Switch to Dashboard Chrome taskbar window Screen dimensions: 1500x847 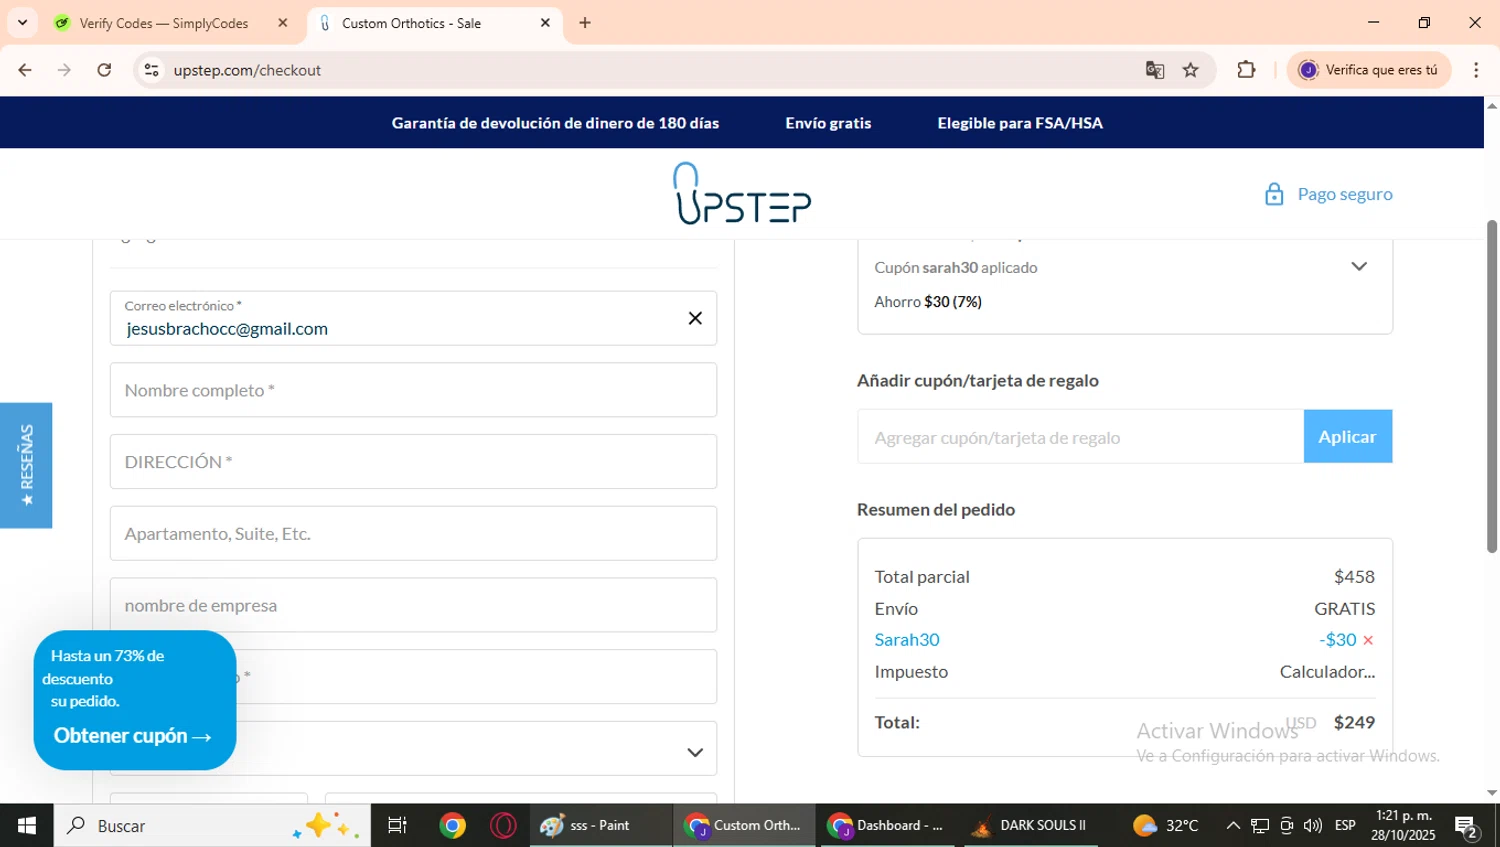887,825
